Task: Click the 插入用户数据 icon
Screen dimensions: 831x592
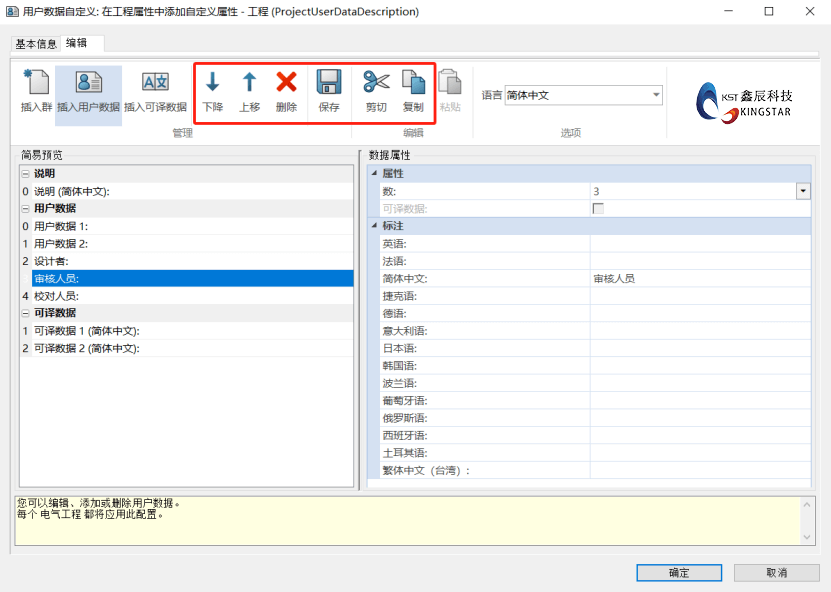Action: [x=88, y=84]
